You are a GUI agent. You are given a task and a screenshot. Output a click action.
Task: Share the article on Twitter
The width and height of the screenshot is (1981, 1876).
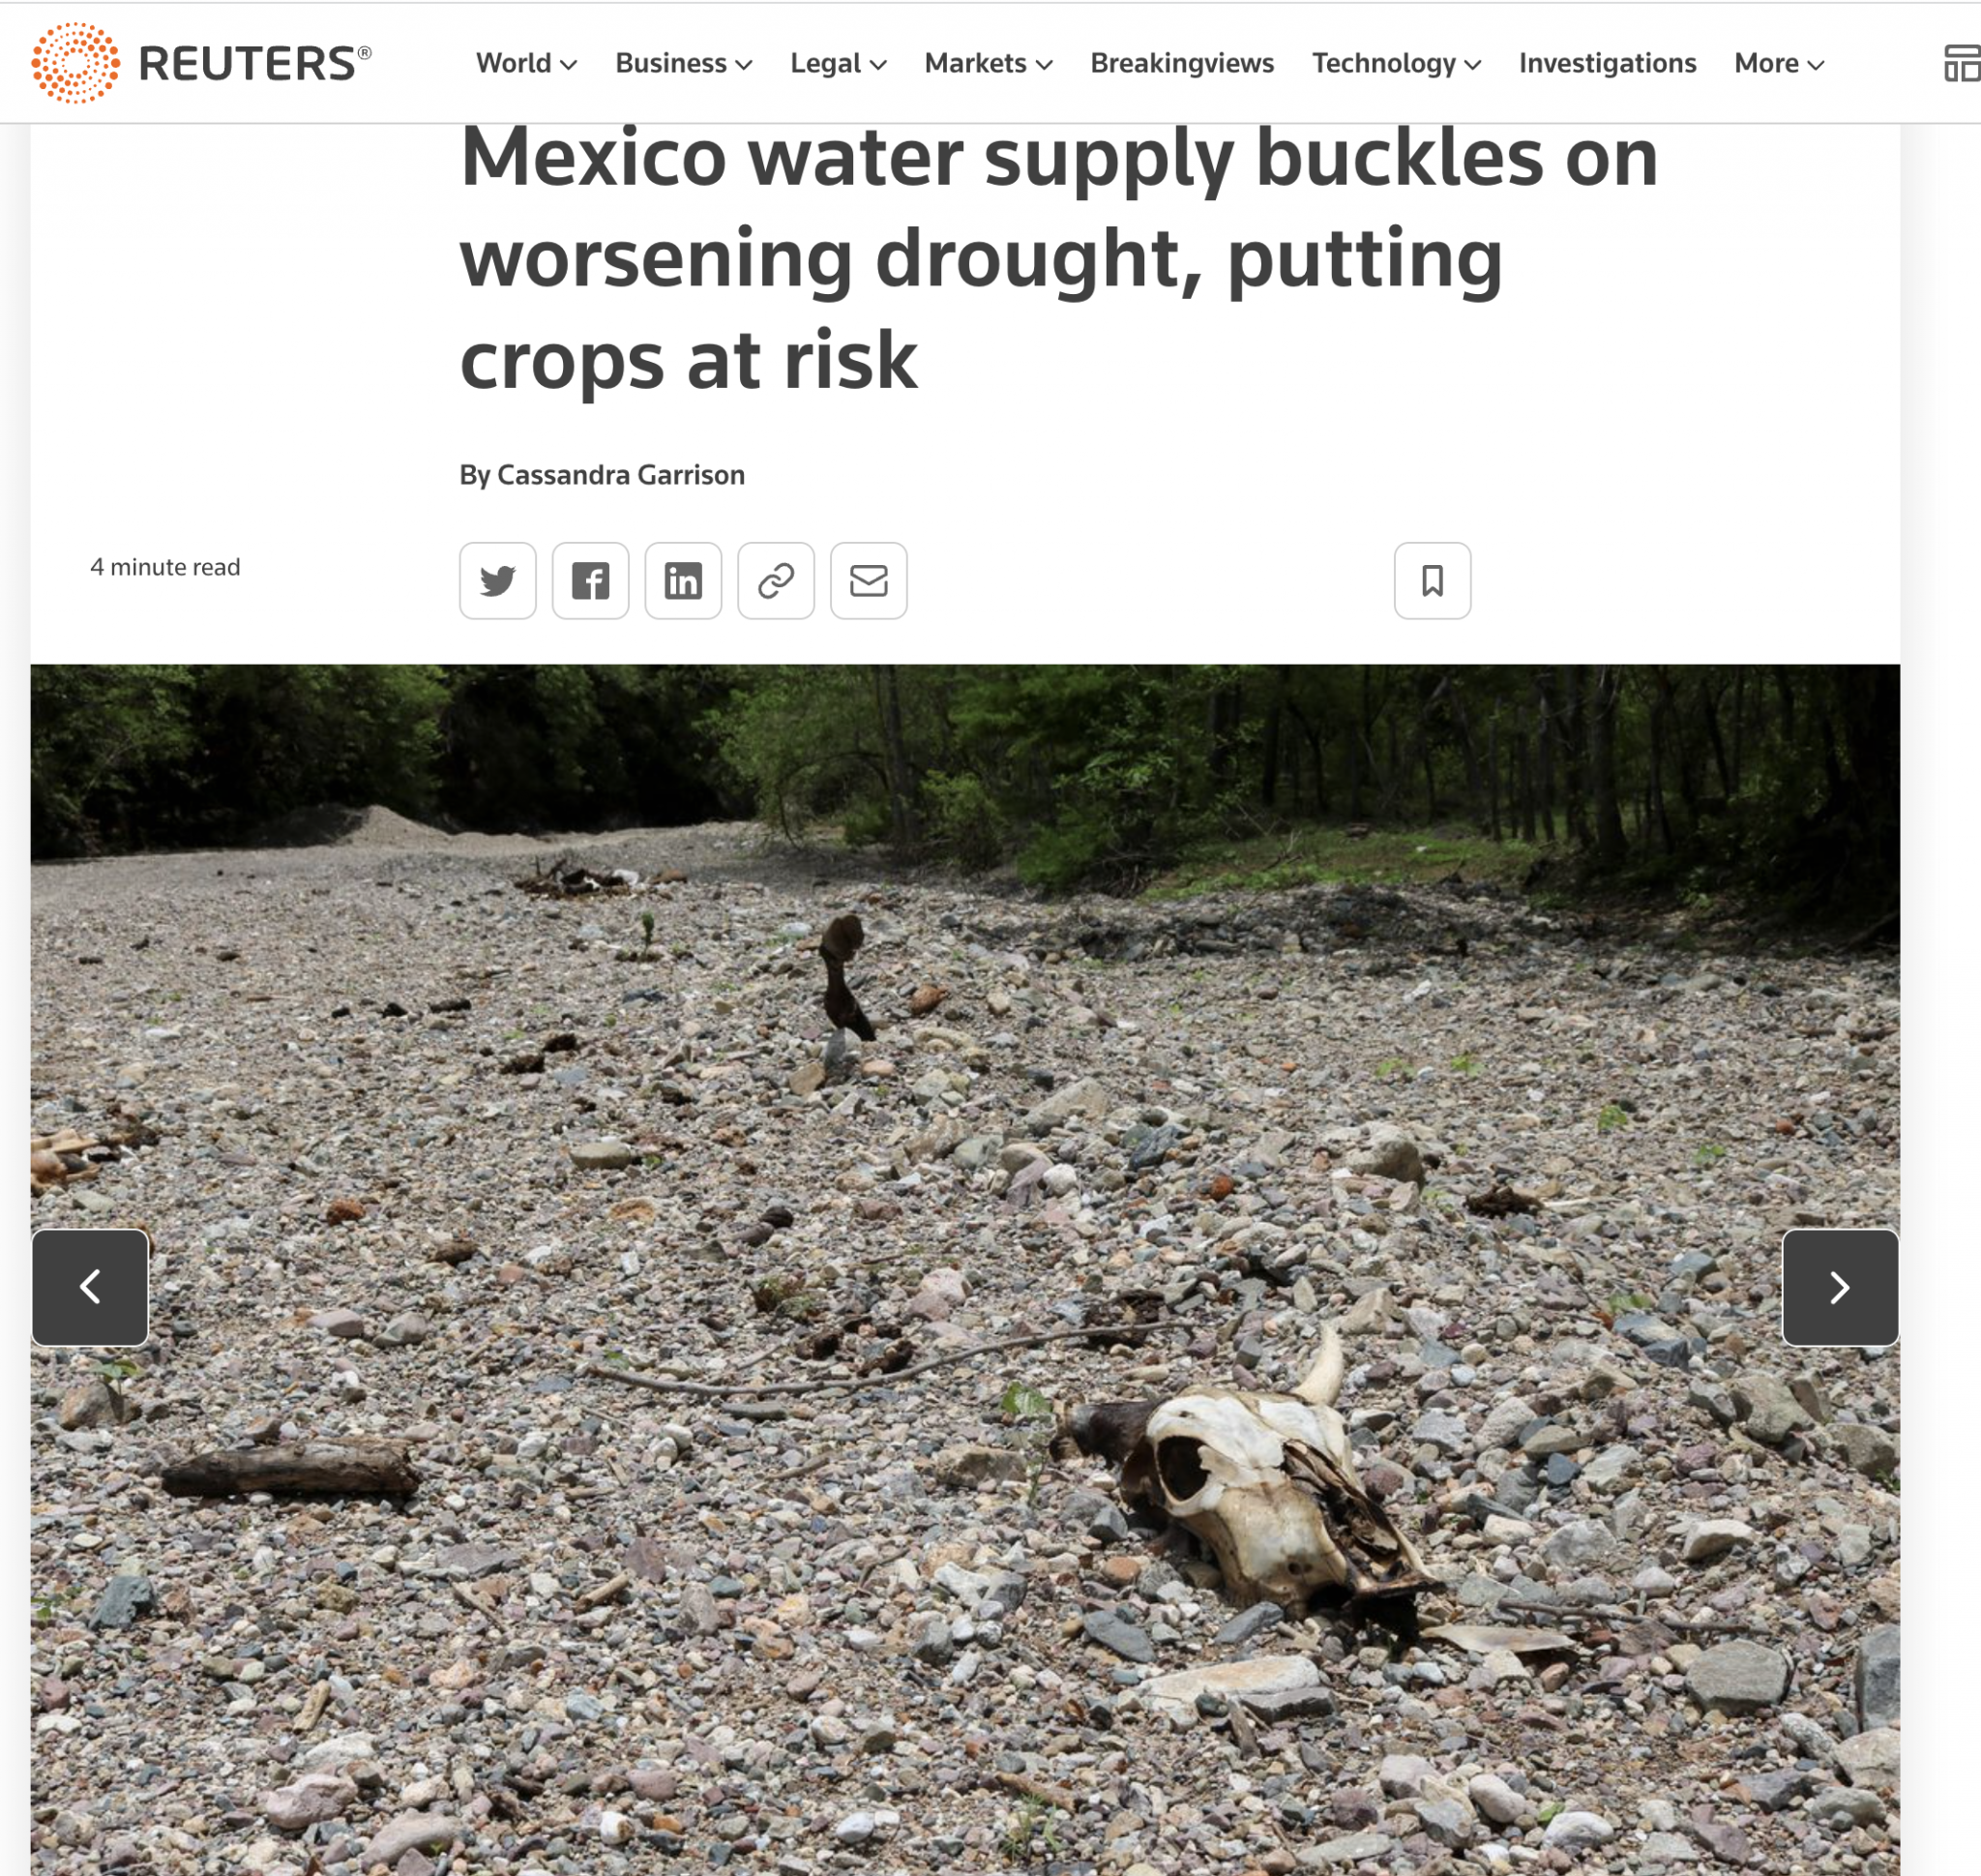click(x=497, y=581)
